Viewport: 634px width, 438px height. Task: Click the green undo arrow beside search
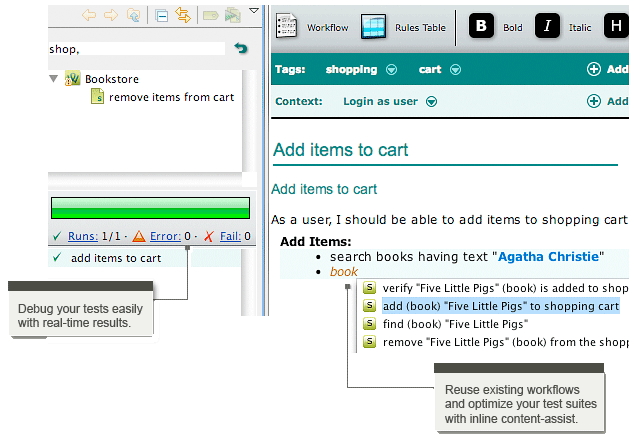point(240,48)
